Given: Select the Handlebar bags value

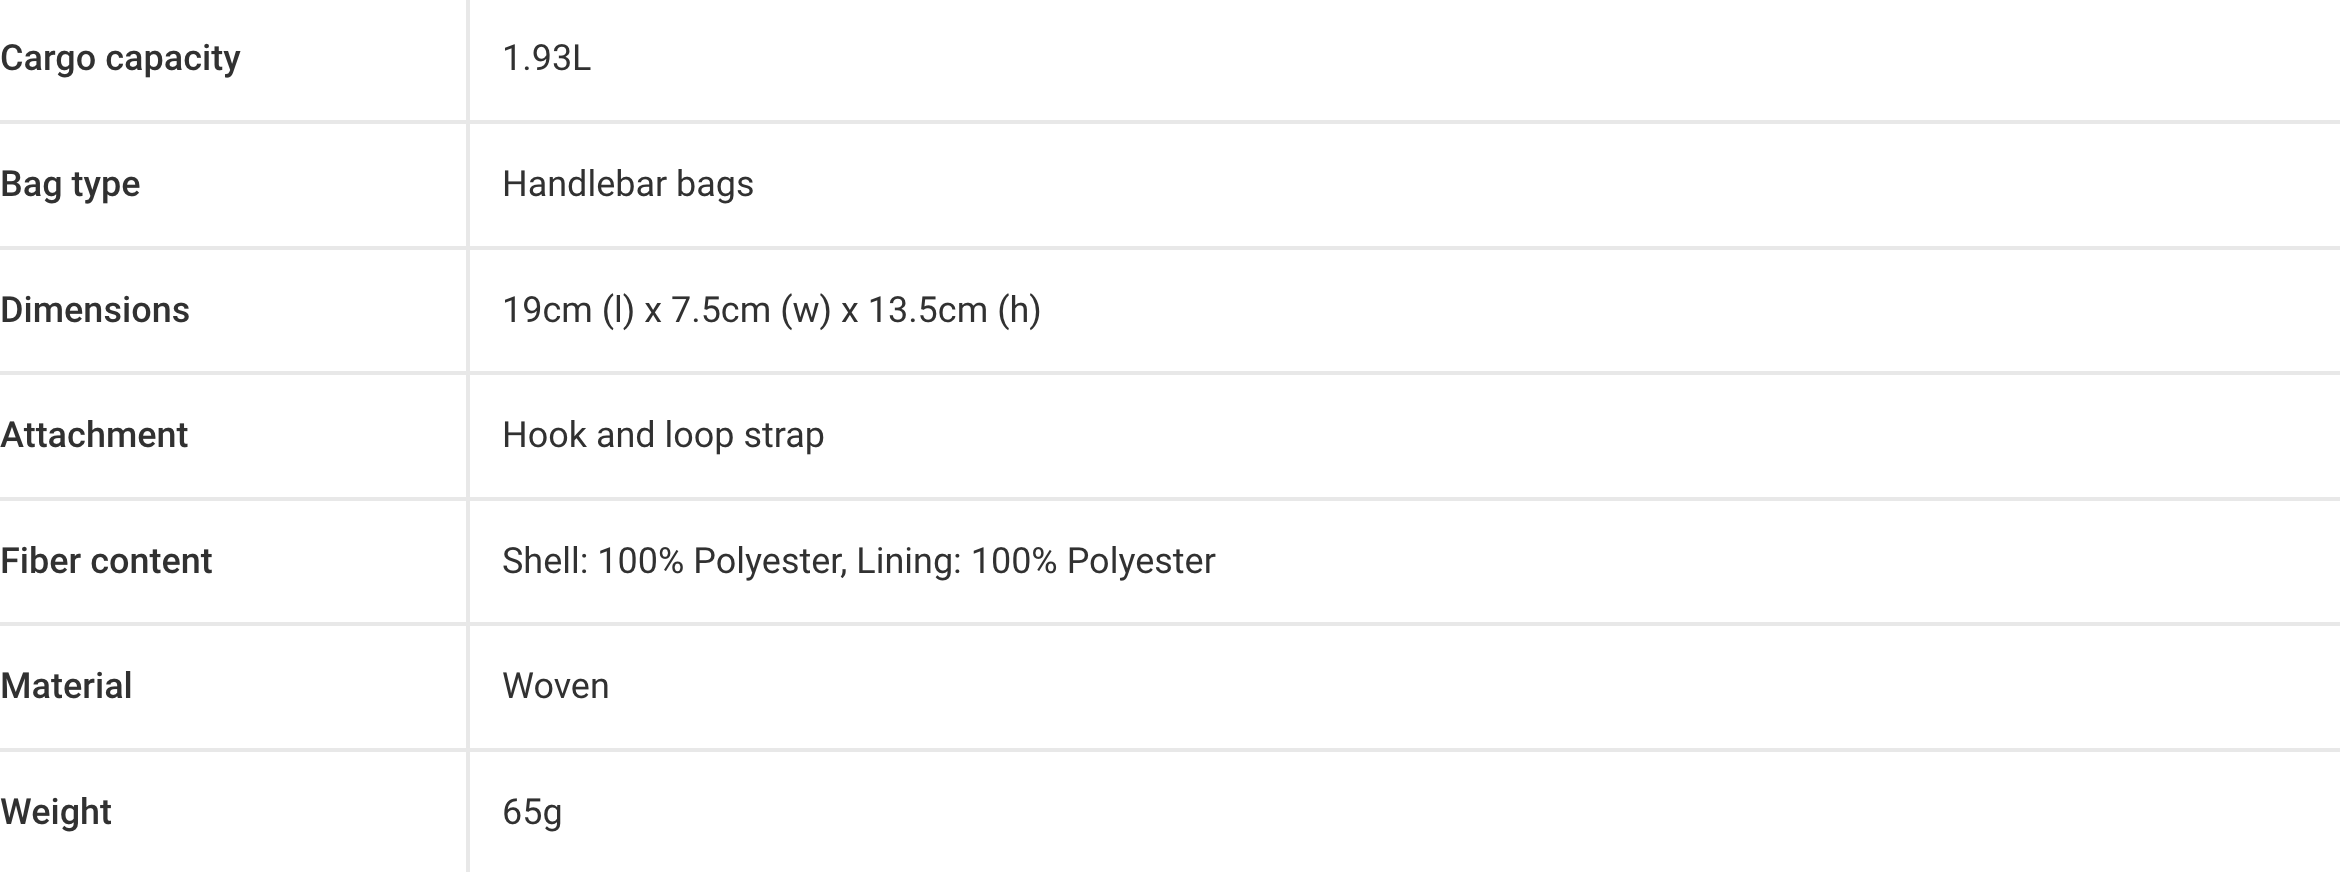Looking at the screenshot, I should (627, 185).
